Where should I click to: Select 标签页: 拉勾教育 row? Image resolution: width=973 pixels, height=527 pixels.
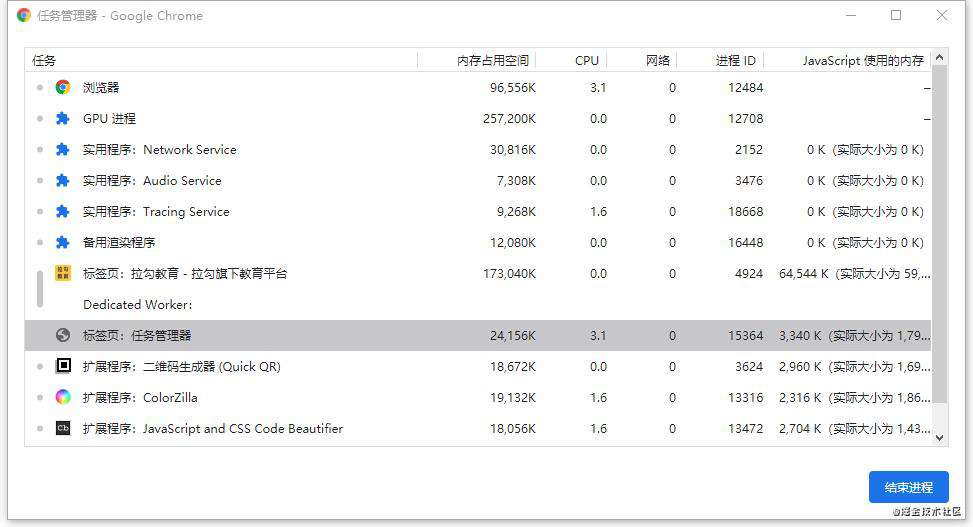[478, 274]
